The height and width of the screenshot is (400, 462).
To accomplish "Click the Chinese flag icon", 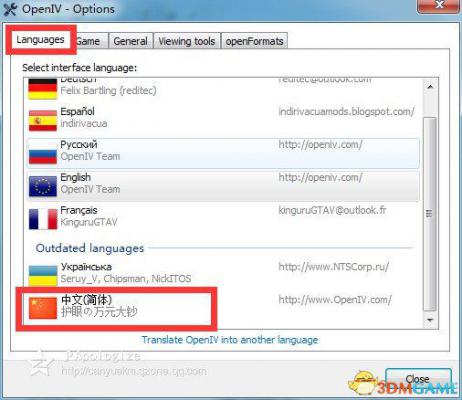I will click(x=43, y=308).
